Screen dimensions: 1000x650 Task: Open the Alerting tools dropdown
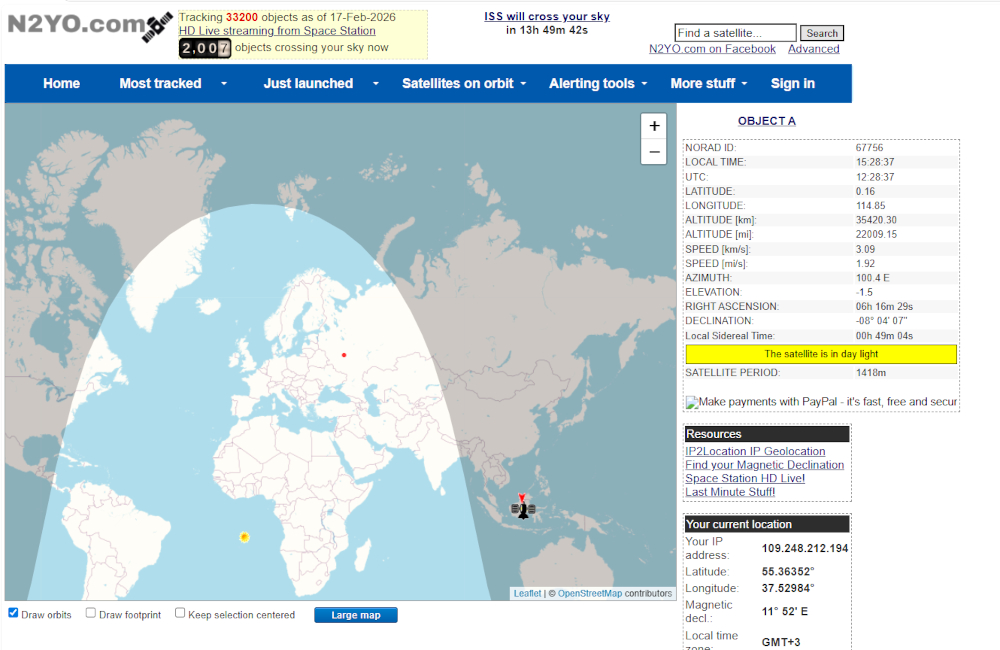point(597,84)
